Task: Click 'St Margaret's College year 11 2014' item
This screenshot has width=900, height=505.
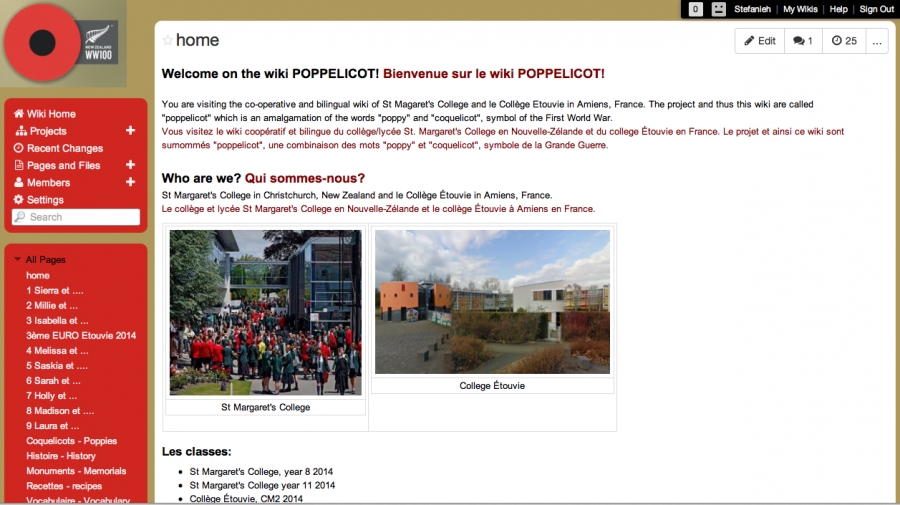Action: pos(262,485)
